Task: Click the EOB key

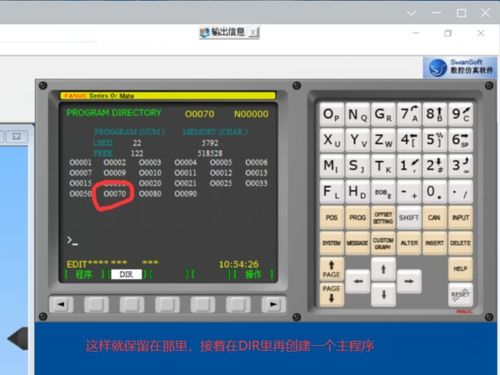Action: pyautogui.click(x=383, y=192)
